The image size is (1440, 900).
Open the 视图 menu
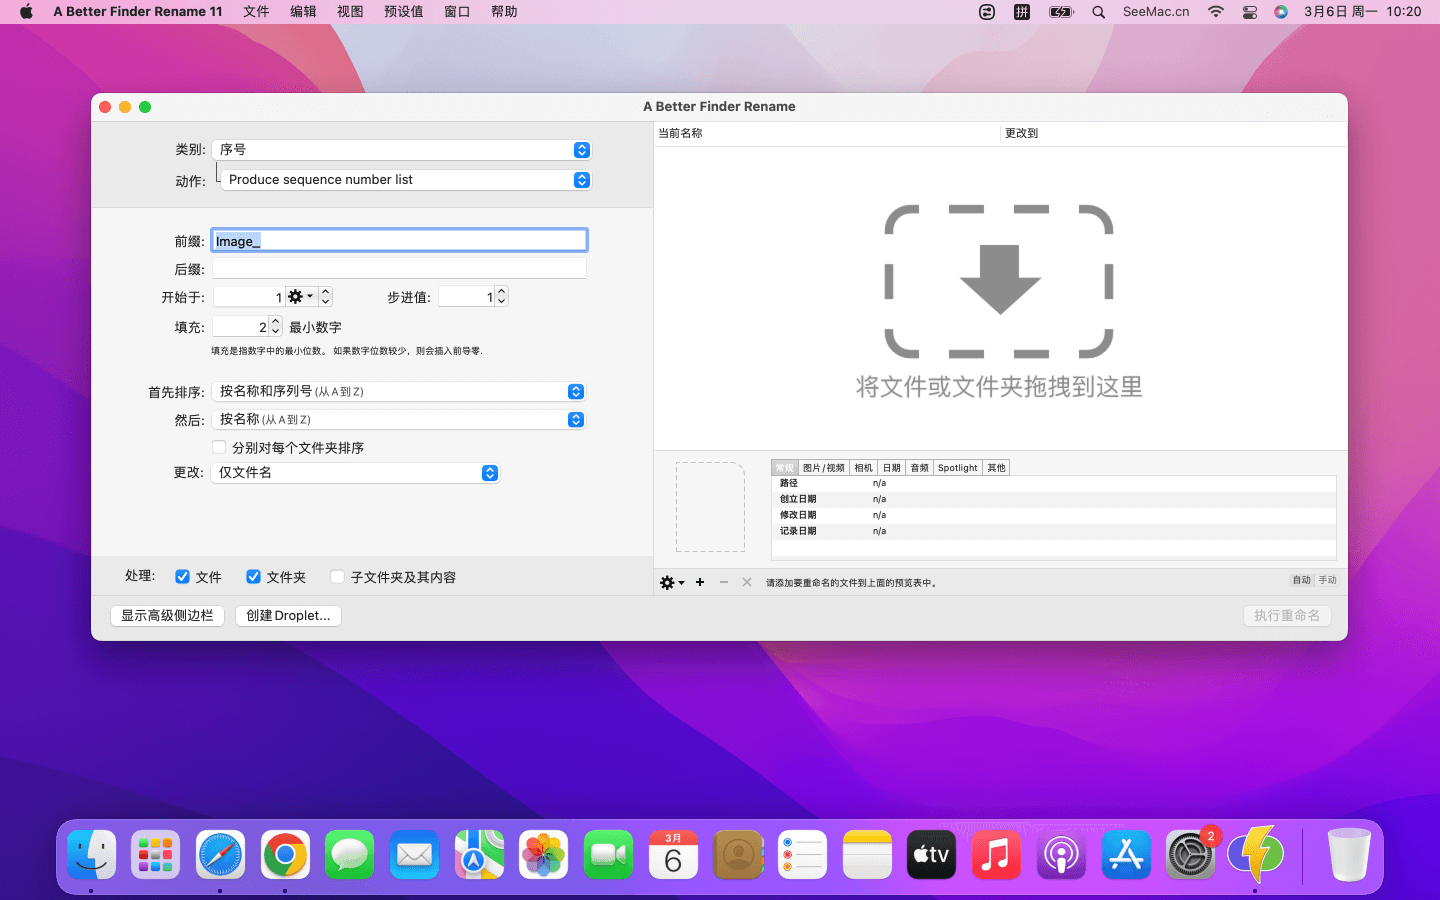tap(350, 12)
